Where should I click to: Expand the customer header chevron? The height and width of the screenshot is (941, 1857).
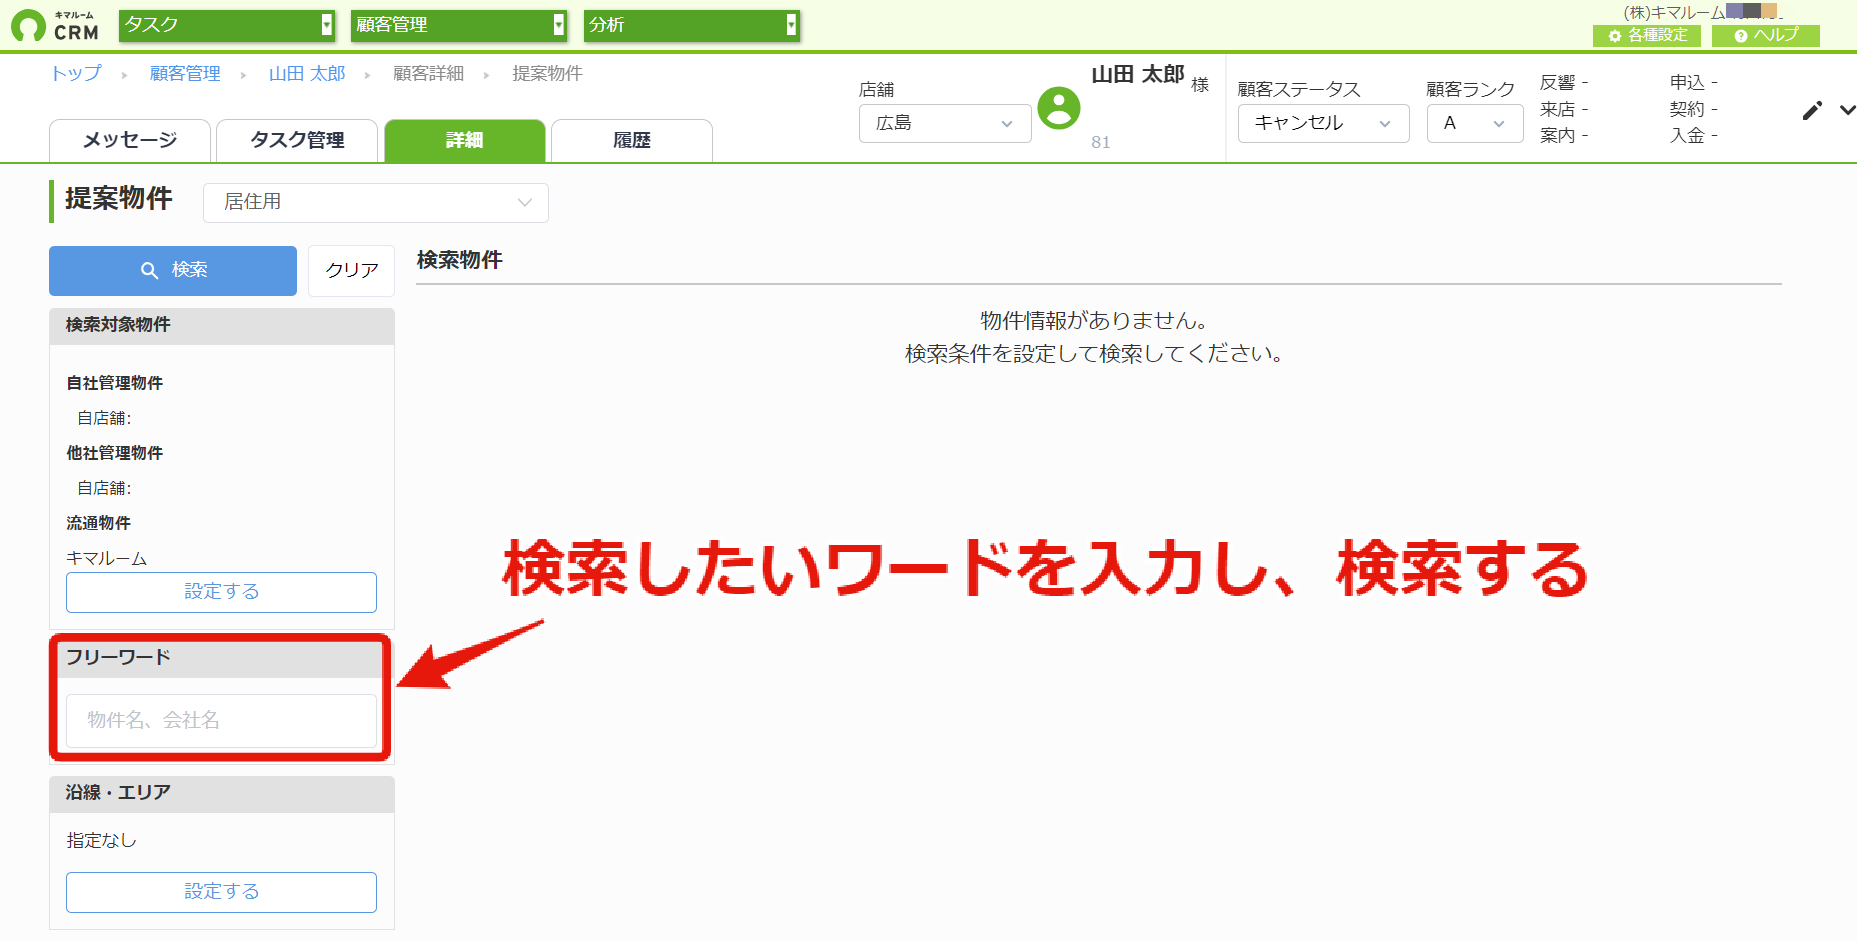pos(1847,110)
